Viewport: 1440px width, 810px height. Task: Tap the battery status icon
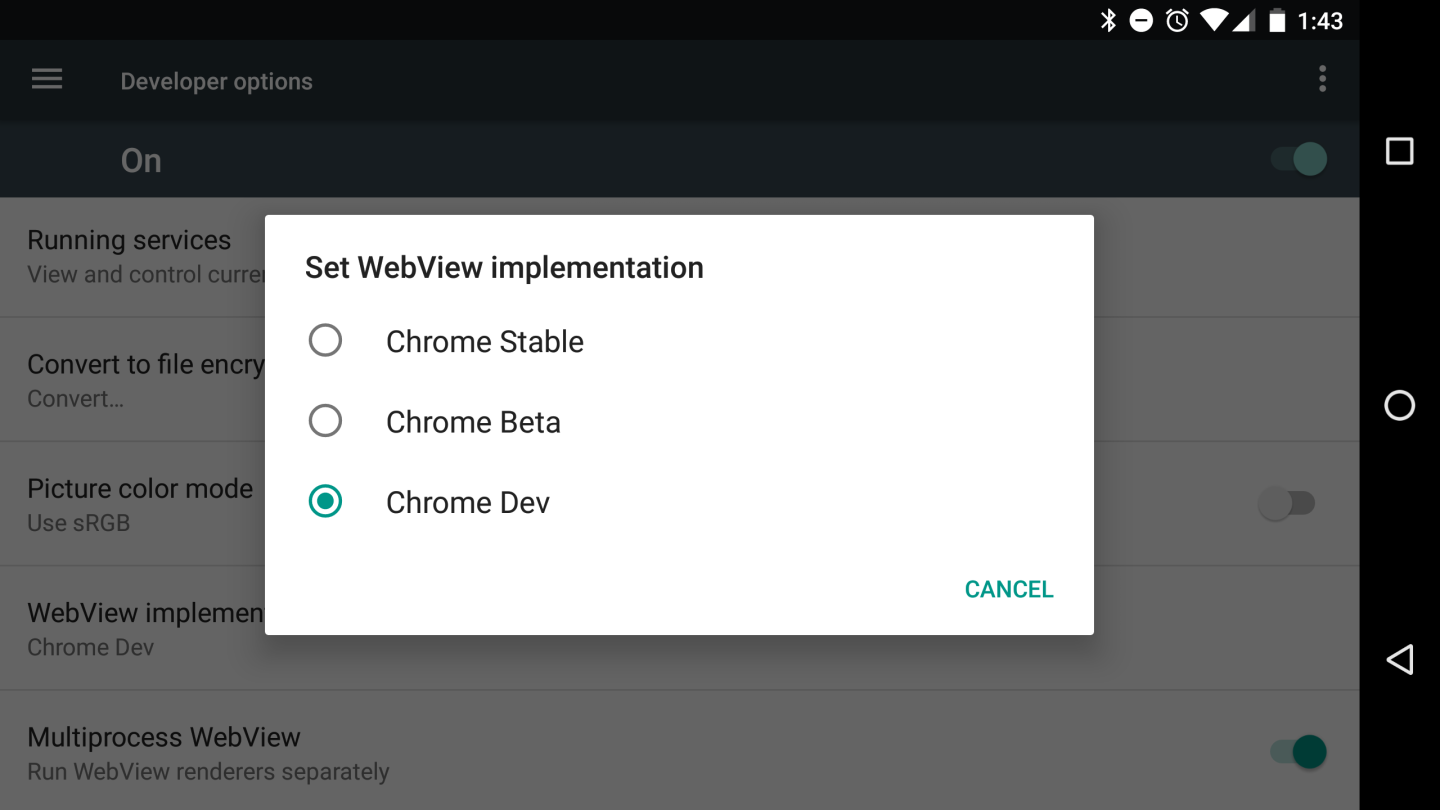(1277, 20)
